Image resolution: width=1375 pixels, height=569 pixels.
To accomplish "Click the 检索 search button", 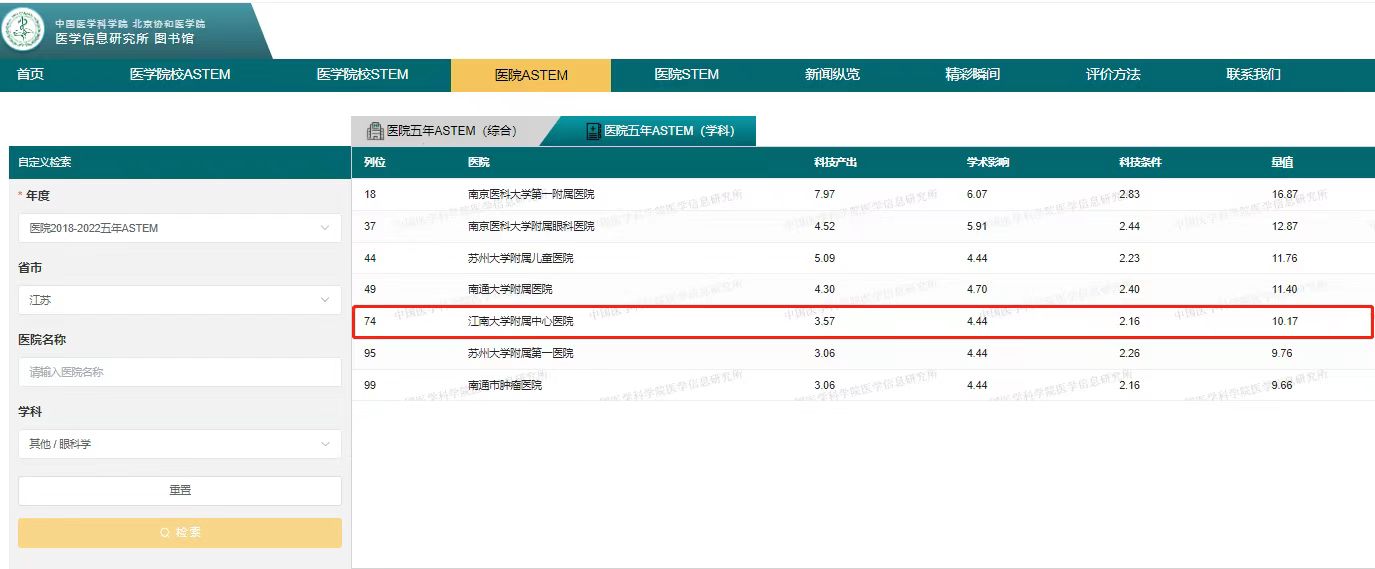I will pyautogui.click(x=180, y=533).
